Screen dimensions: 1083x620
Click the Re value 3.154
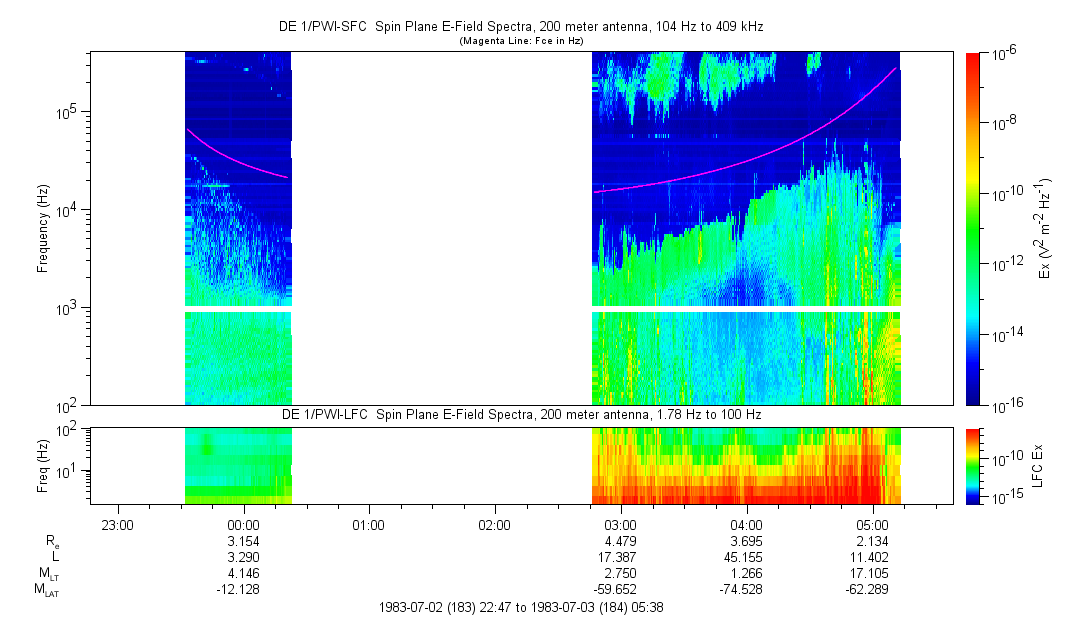pyautogui.click(x=244, y=541)
